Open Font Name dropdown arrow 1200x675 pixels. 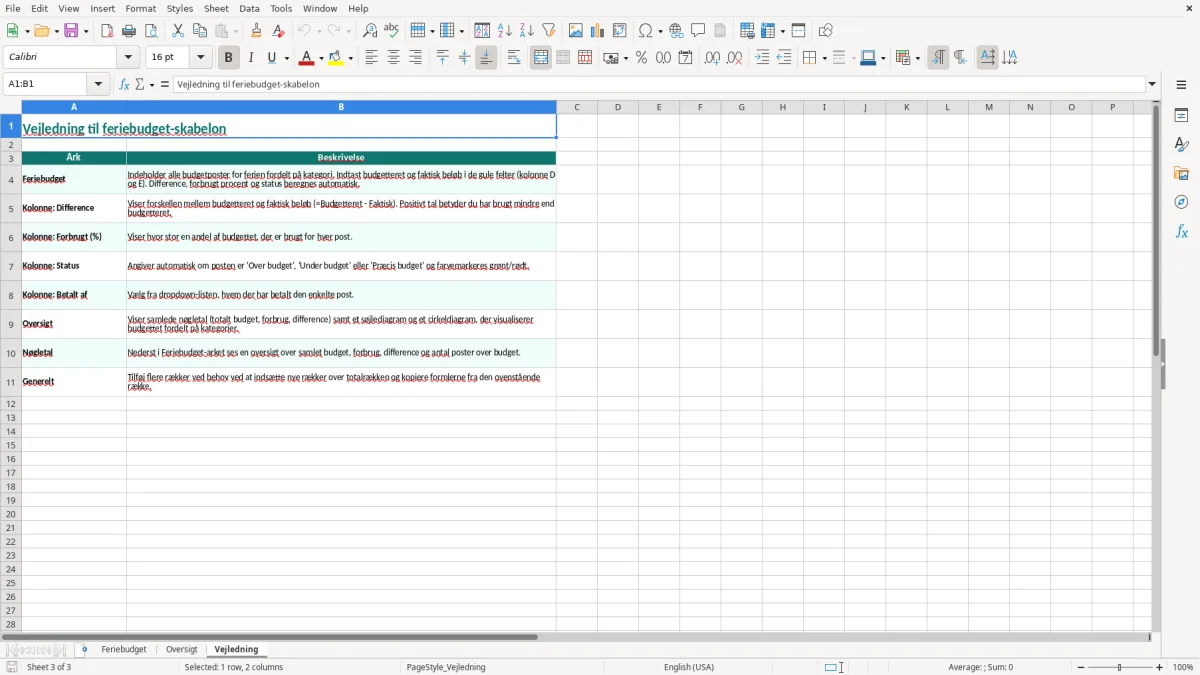(x=128, y=58)
